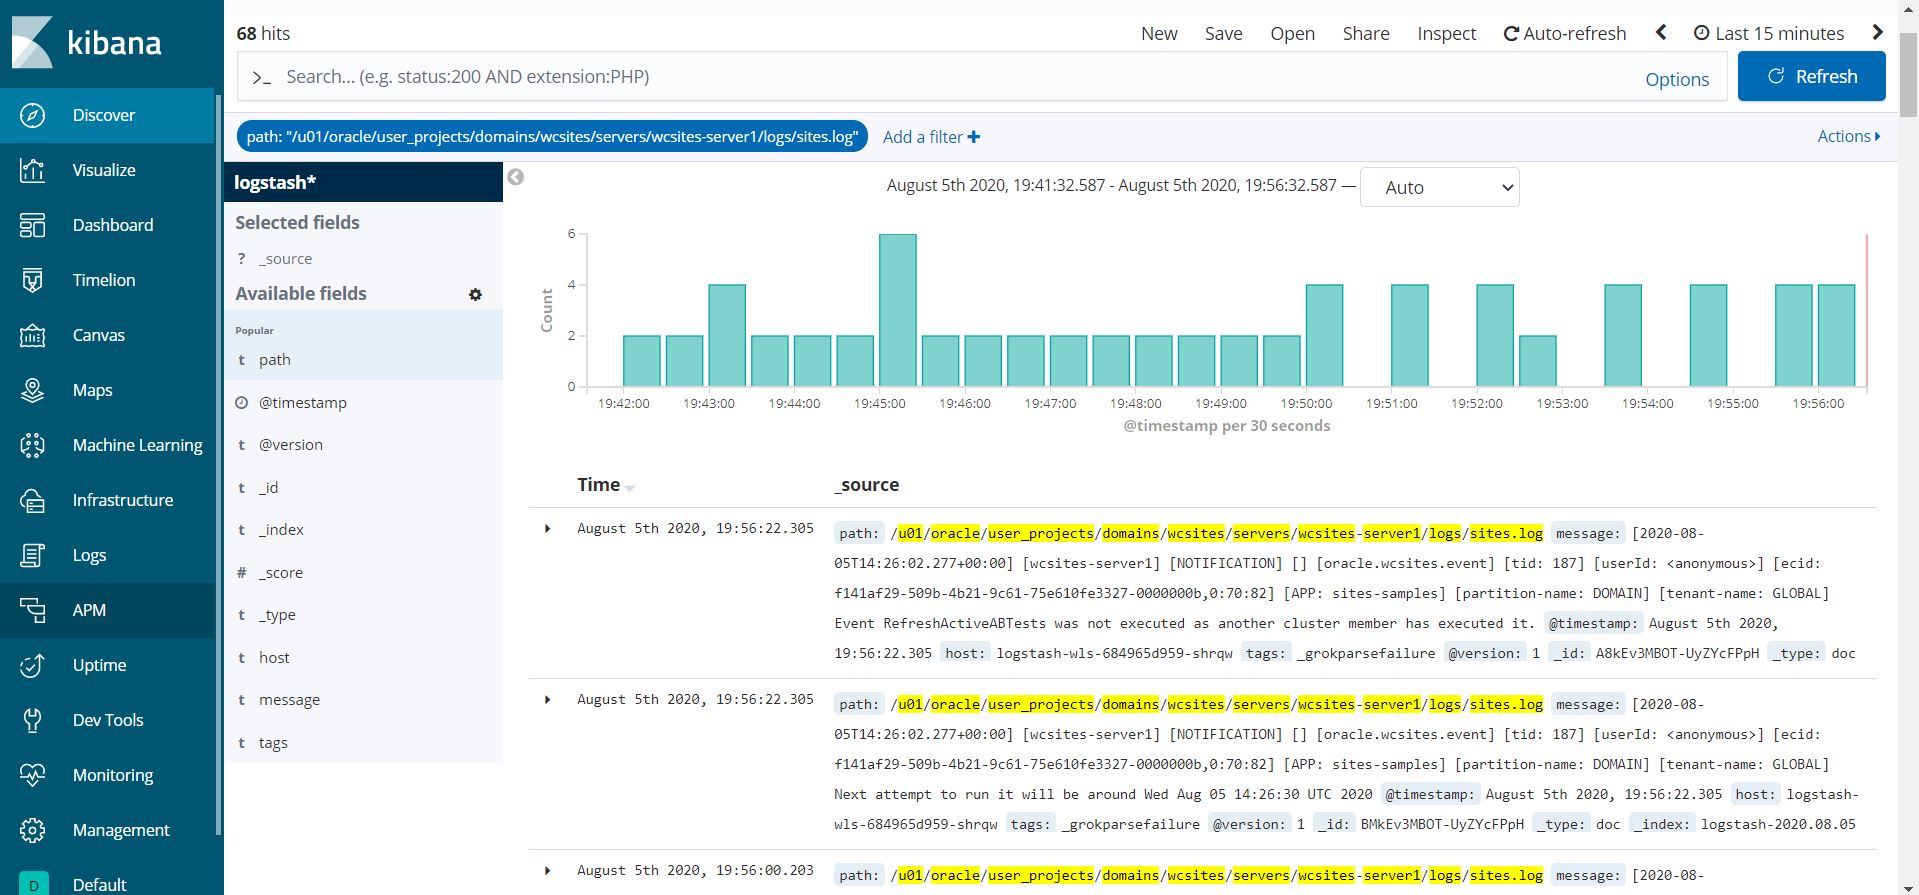Click the Default space avatar icon
The image size is (1919, 895).
33,884
